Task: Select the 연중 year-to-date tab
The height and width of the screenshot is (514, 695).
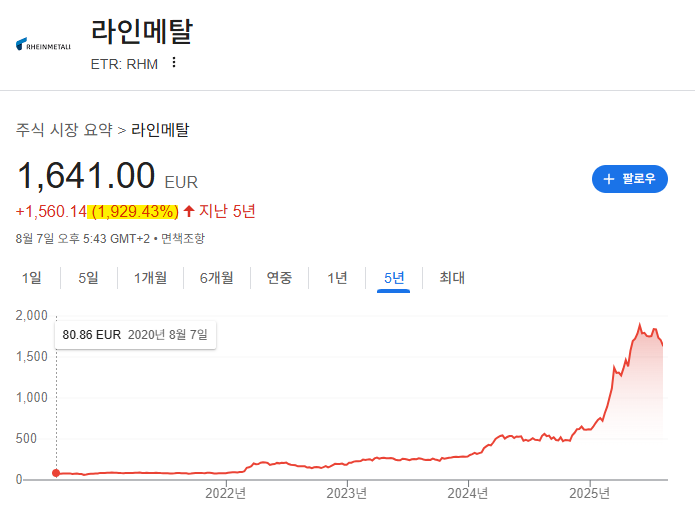Action: [279, 278]
